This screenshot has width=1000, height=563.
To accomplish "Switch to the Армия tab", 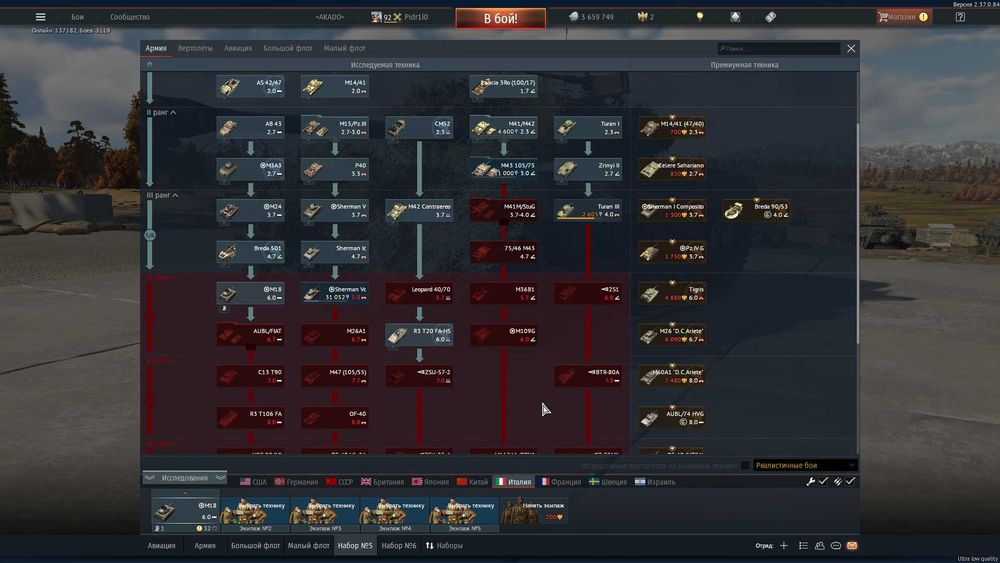I will (x=156, y=48).
